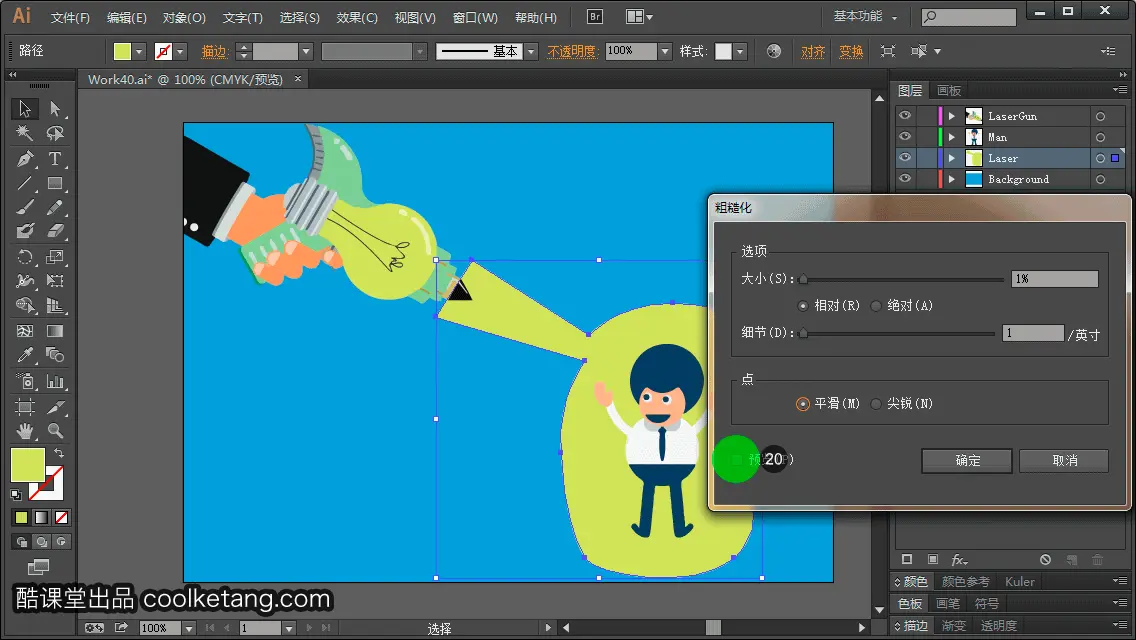1136x640 pixels.
Task: Select the Hand tool
Action: (x=25, y=431)
